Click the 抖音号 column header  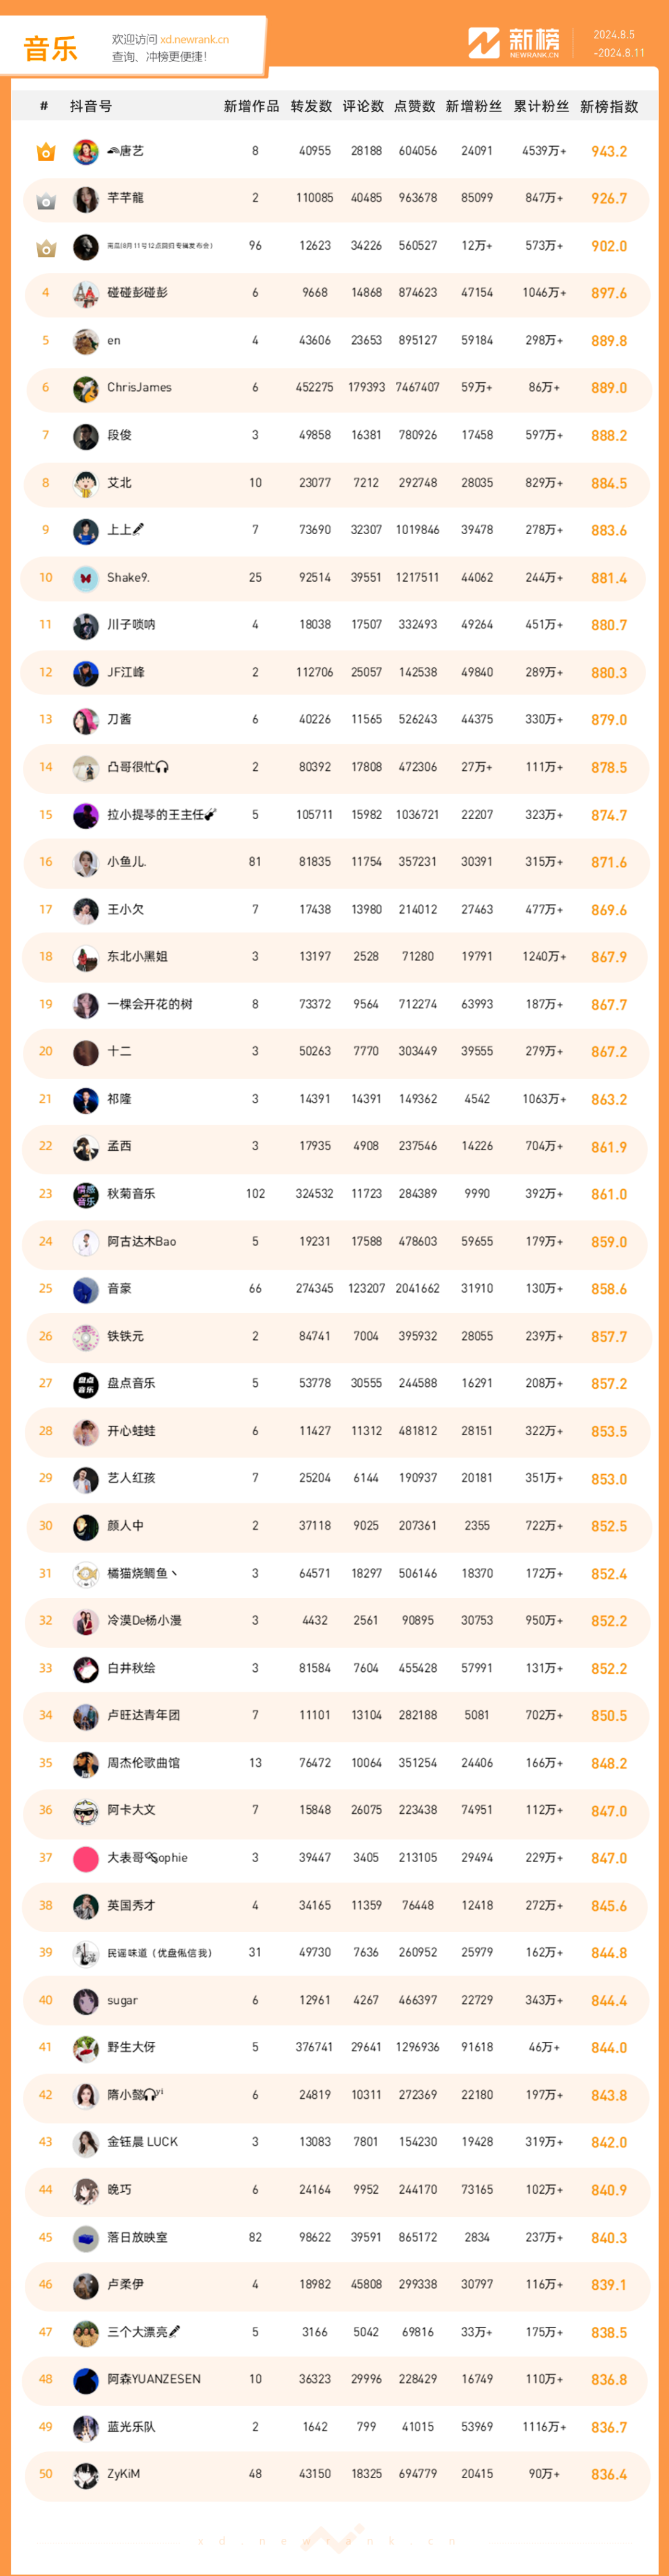tap(91, 106)
